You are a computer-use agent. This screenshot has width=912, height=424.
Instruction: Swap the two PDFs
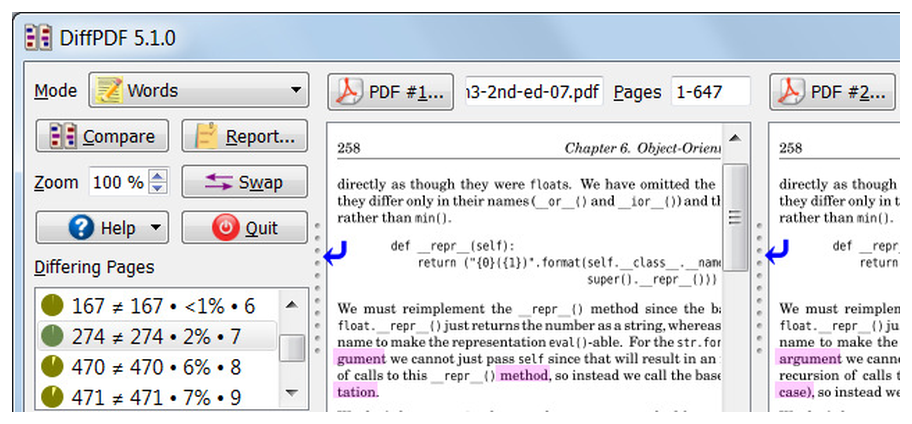click(x=245, y=182)
